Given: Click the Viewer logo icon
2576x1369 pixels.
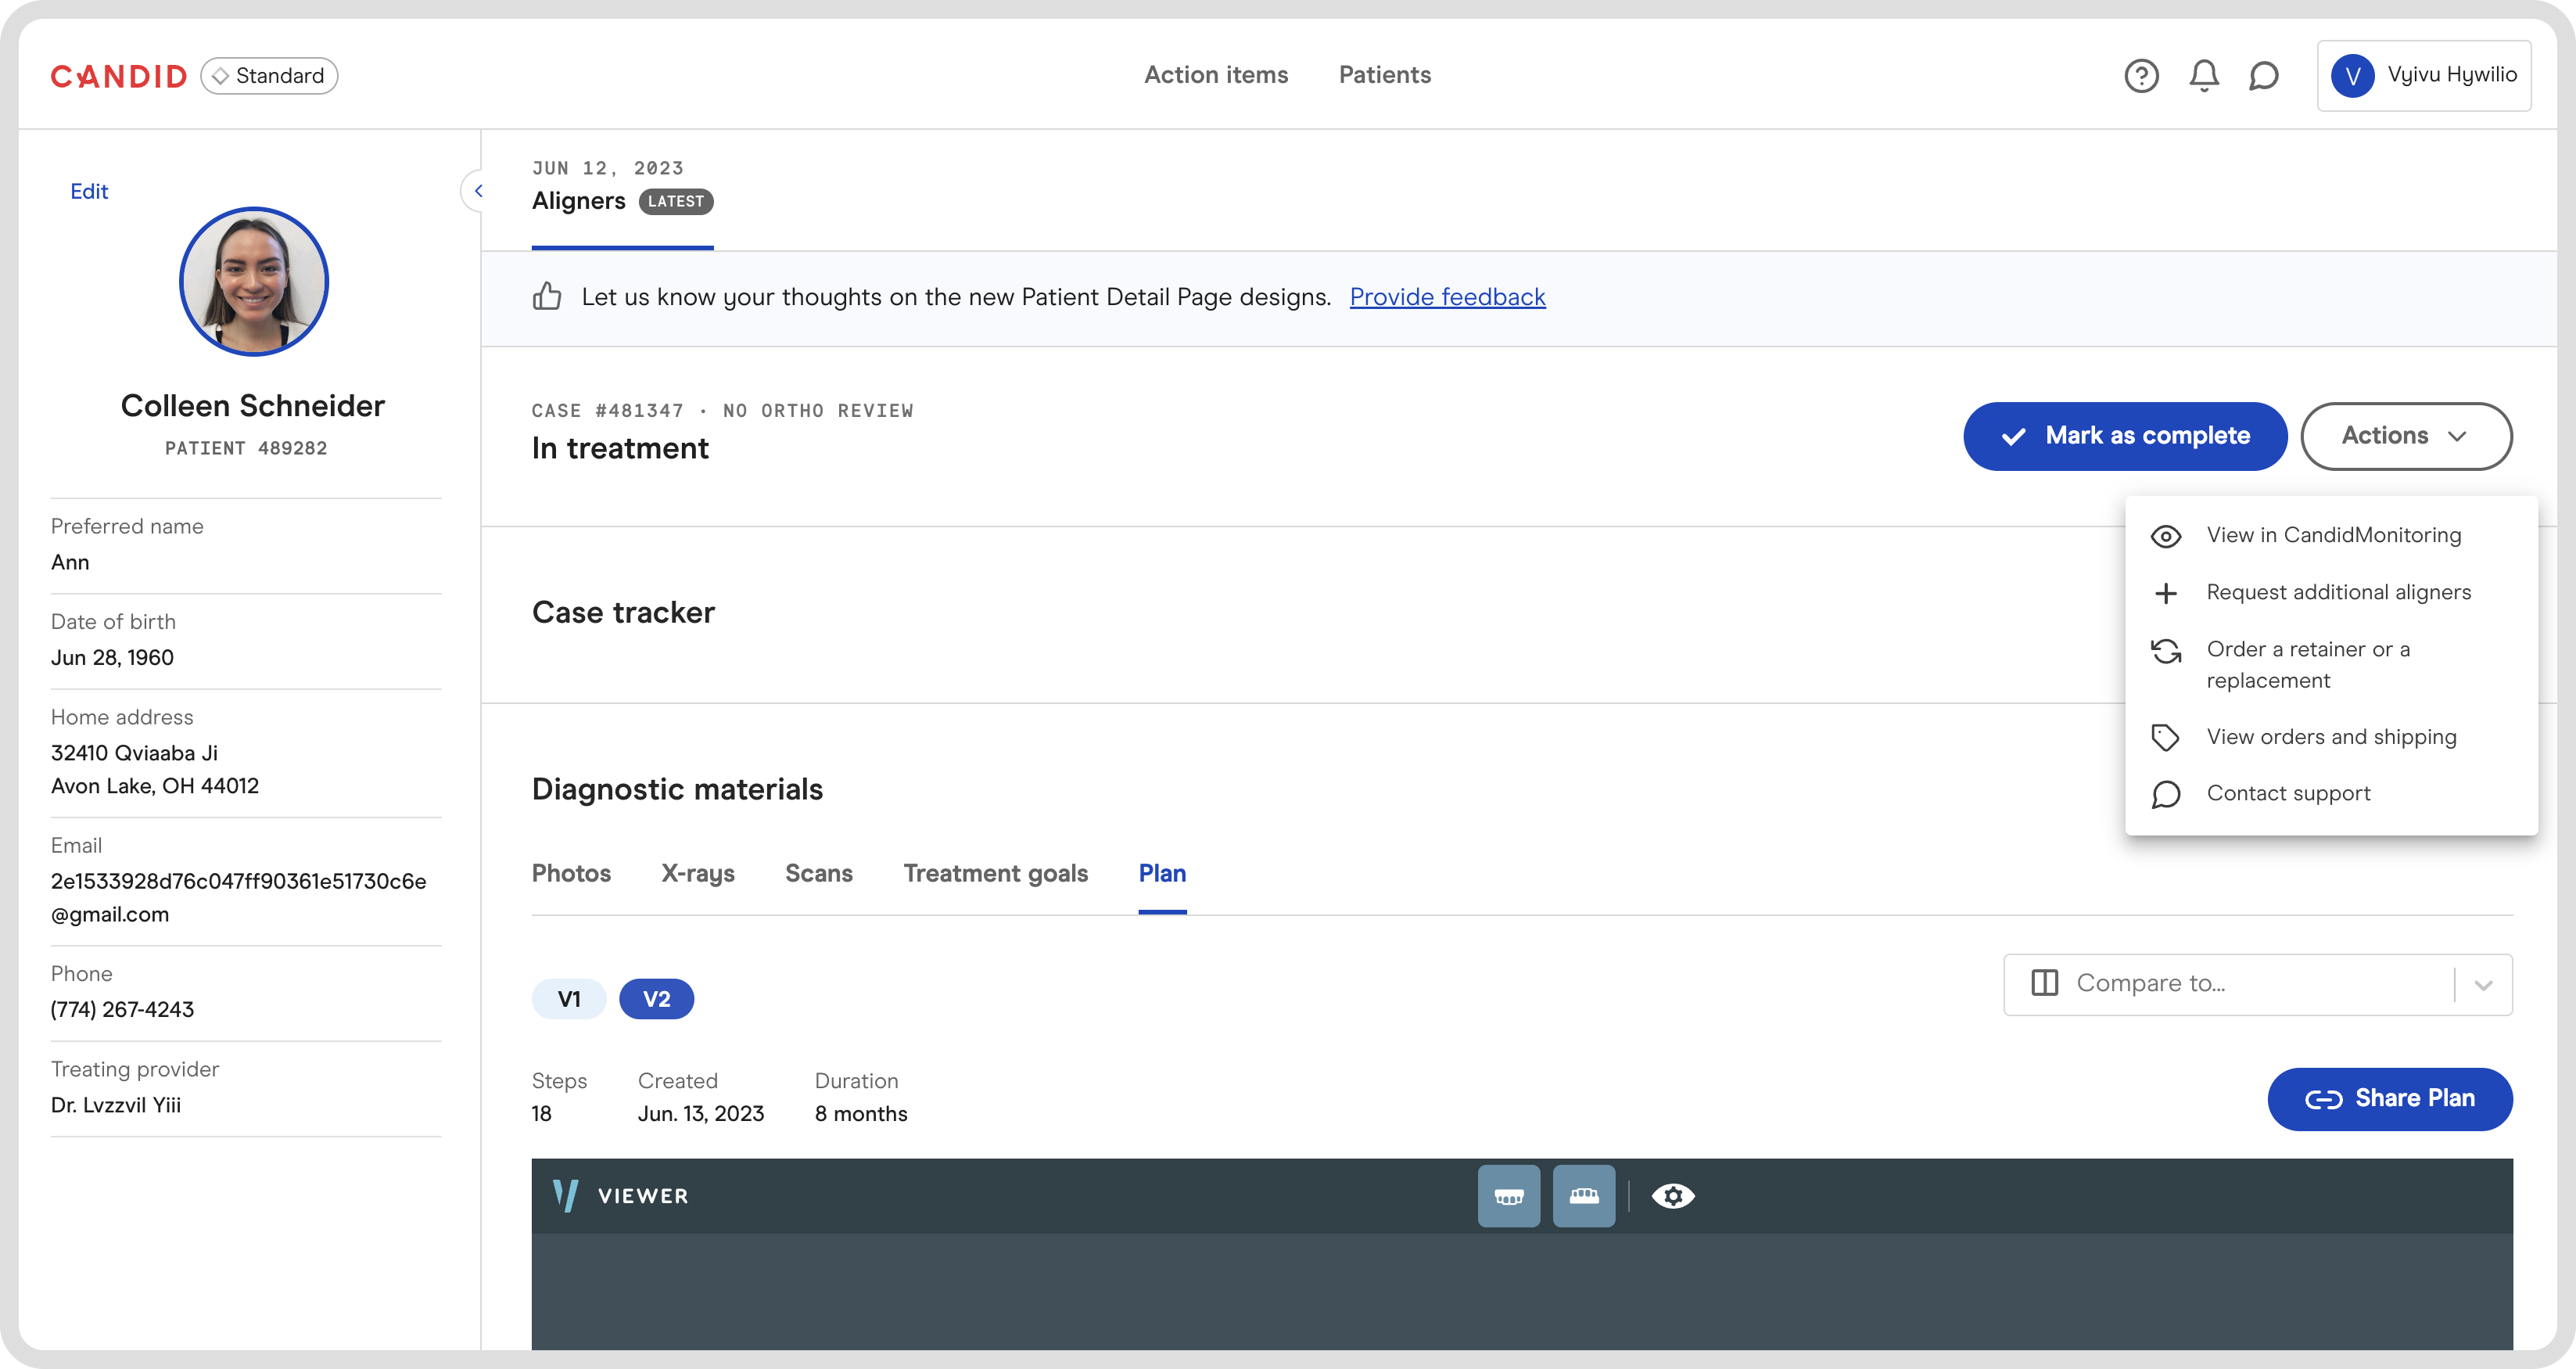Looking at the screenshot, I should point(566,1196).
